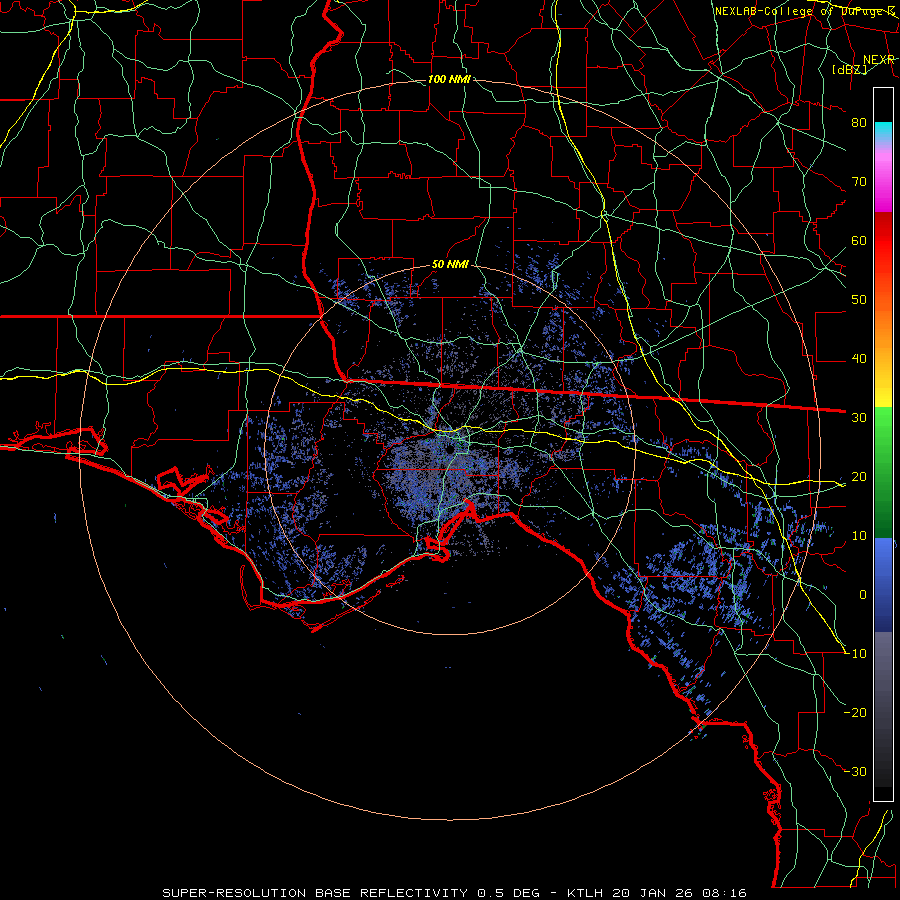Image resolution: width=900 pixels, height=900 pixels.
Task: Click the 10 dBZ scale value
Action: tap(859, 536)
